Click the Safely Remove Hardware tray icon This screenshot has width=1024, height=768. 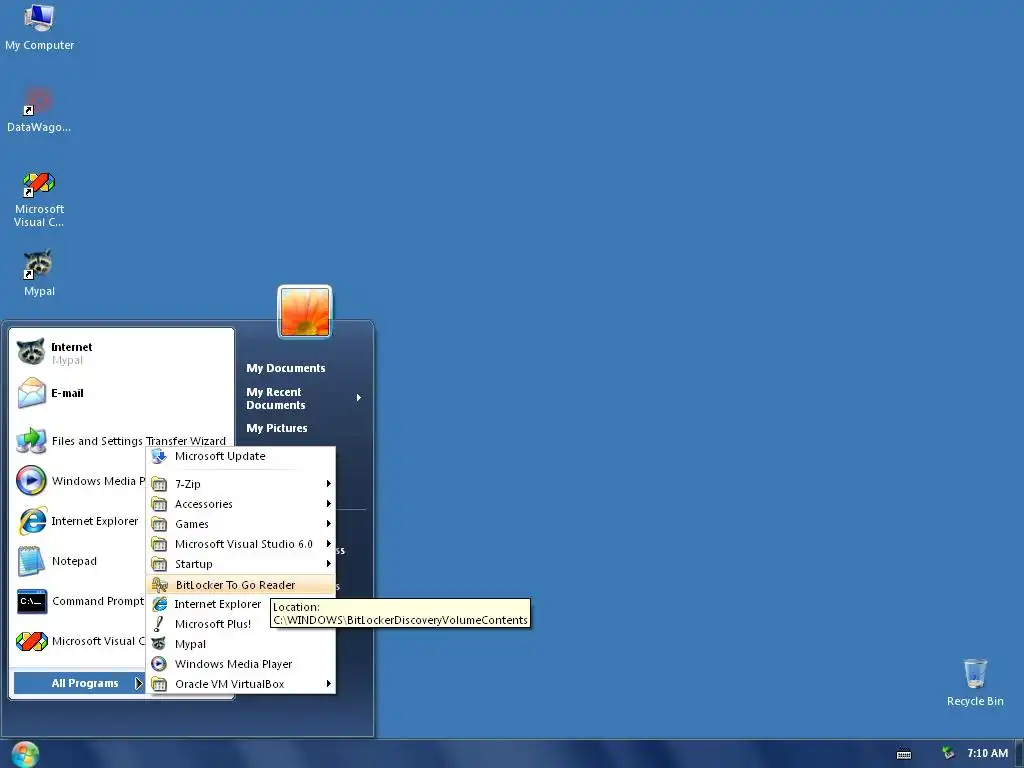click(x=948, y=753)
